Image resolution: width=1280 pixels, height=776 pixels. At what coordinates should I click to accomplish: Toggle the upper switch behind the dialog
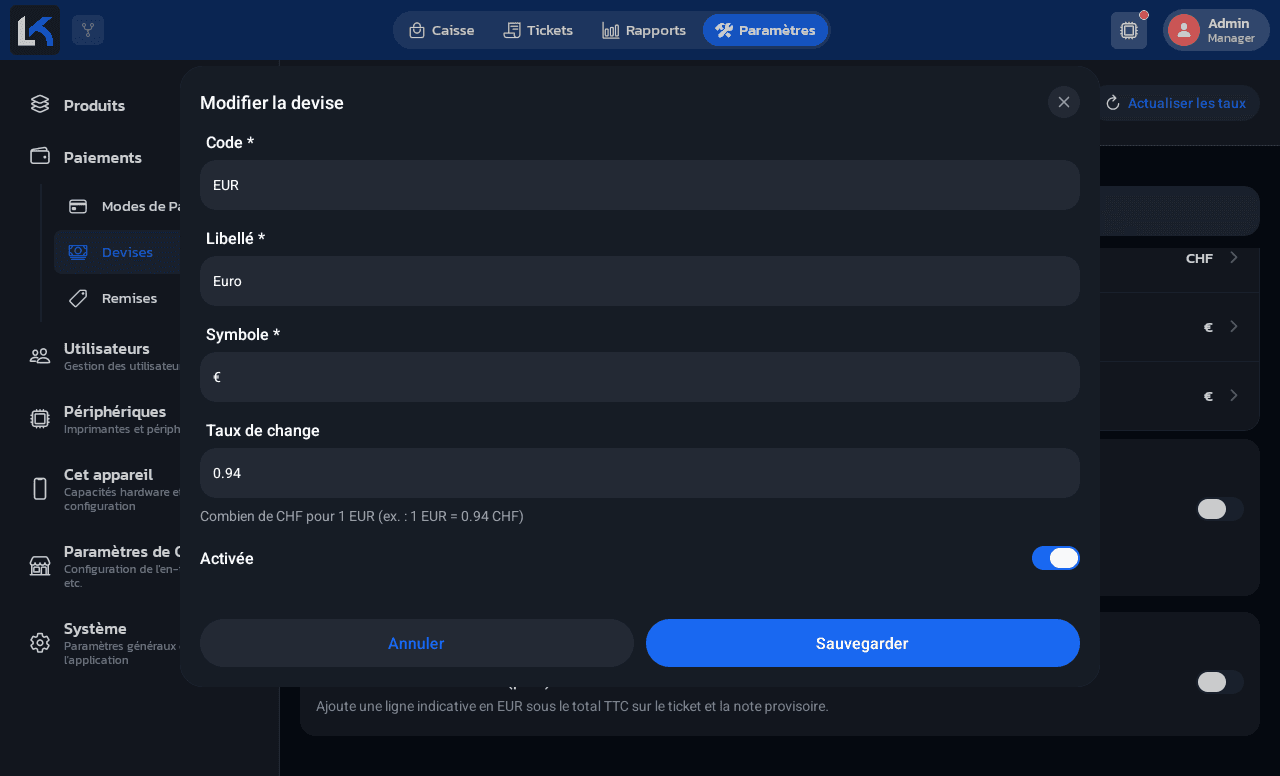(1220, 509)
